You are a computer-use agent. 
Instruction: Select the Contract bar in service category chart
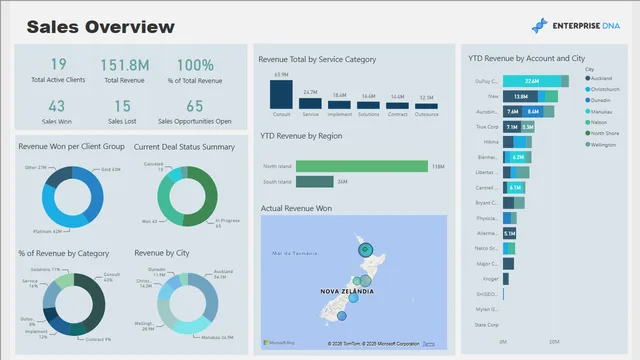click(x=397, y=106)
